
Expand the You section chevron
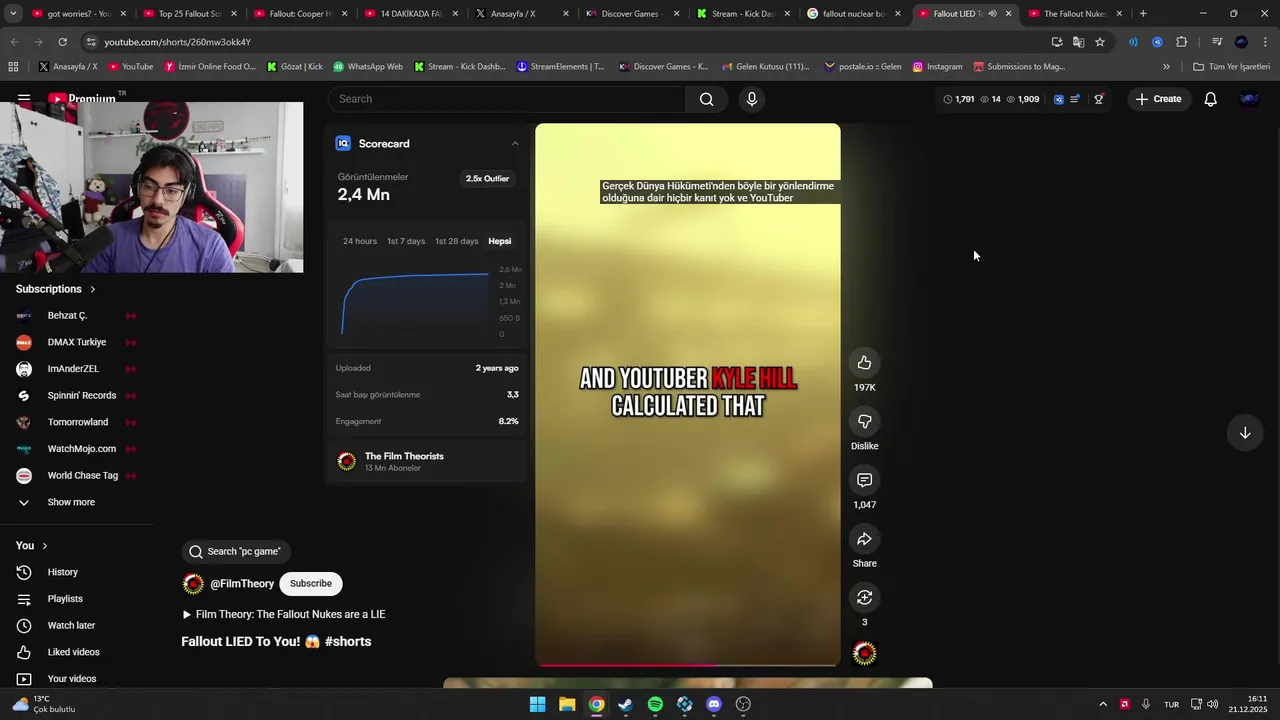coord(44,546)
